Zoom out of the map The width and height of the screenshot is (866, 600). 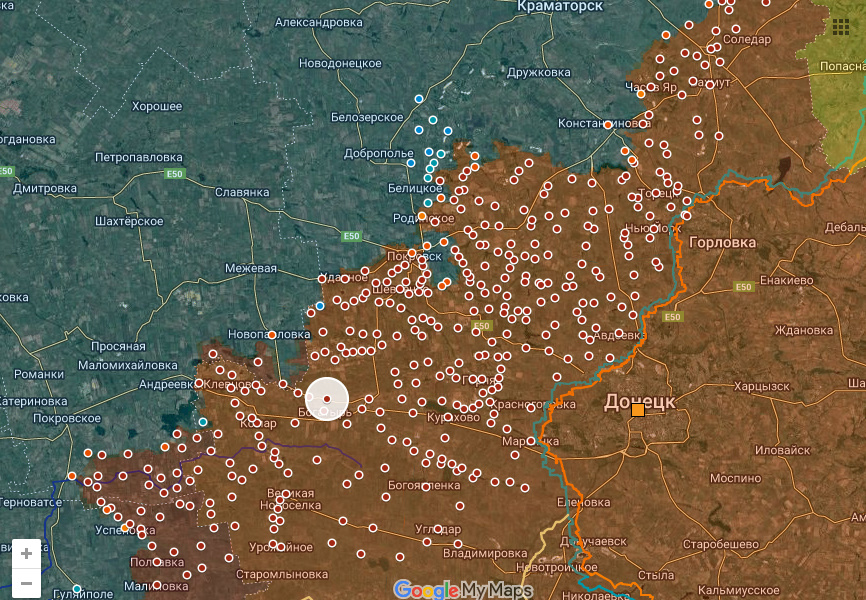point(26,582)
